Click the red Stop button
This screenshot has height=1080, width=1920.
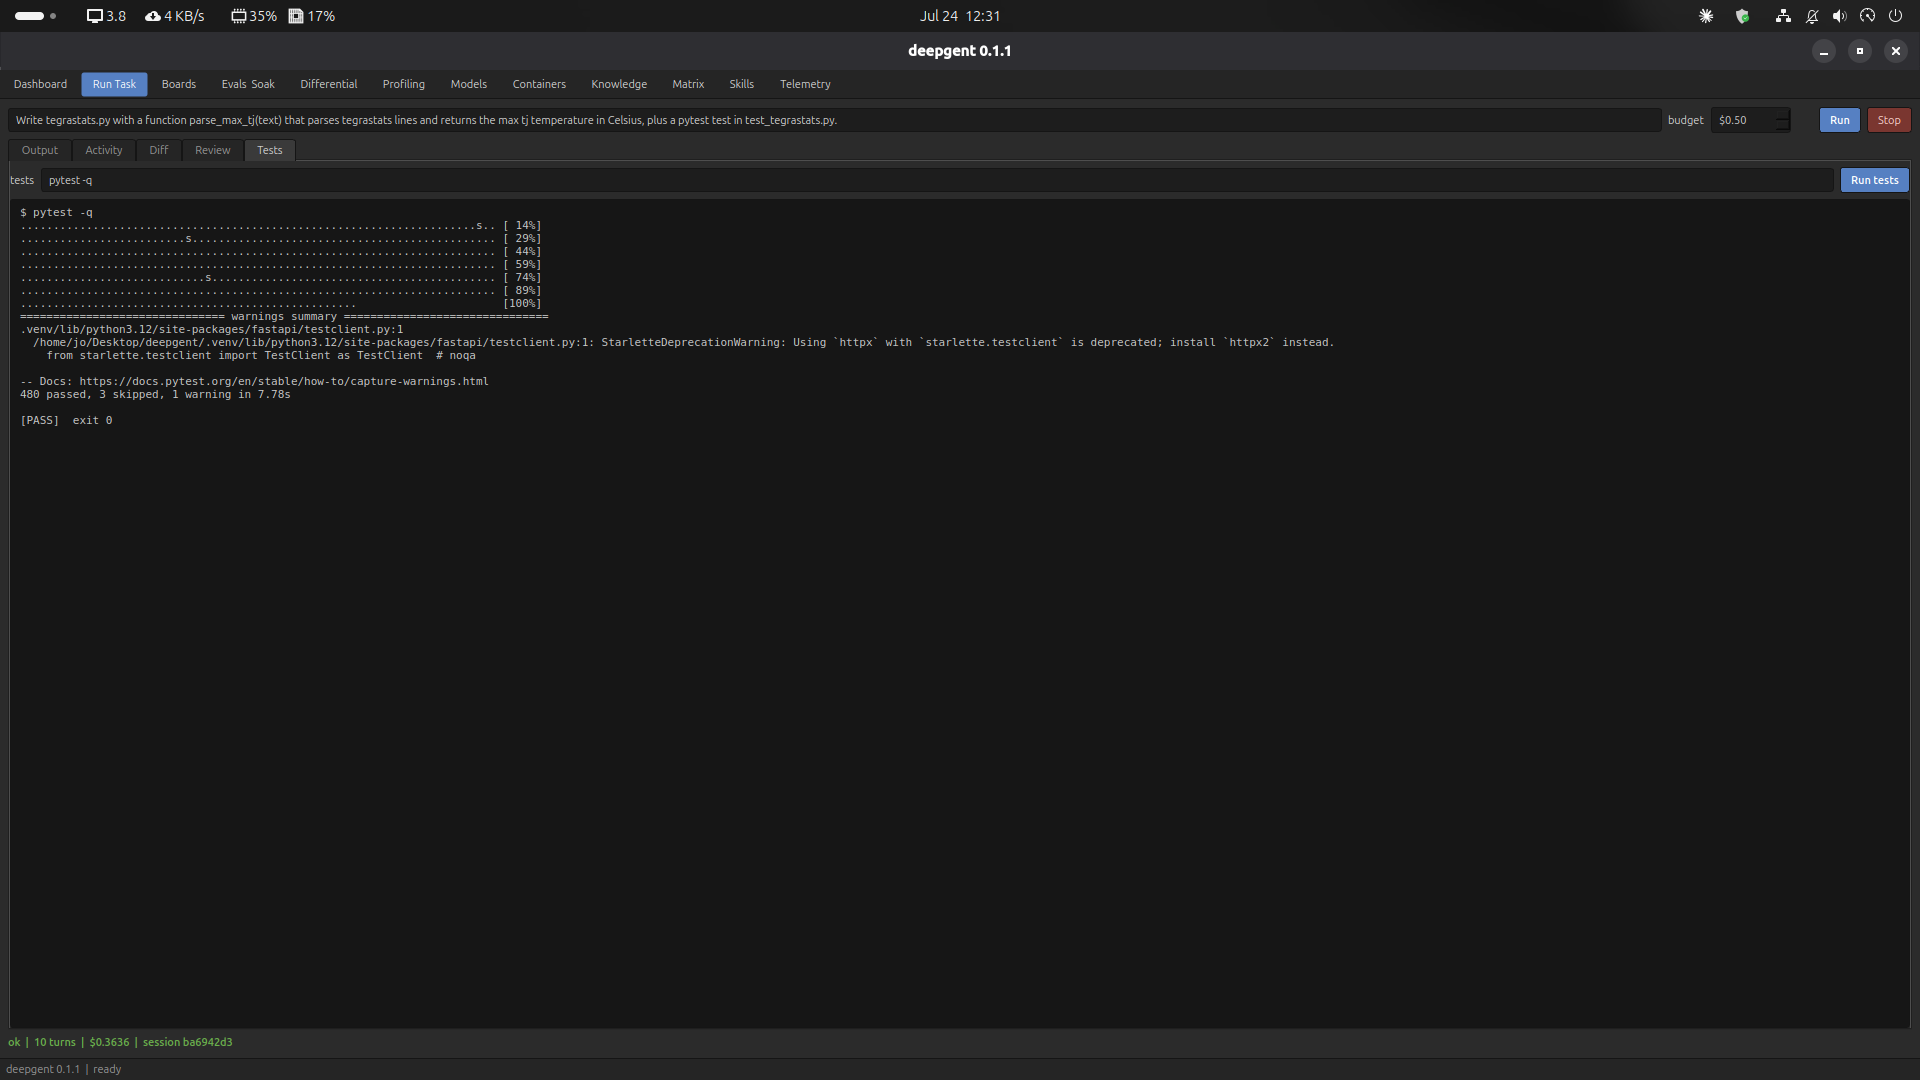pos(1889,120)
